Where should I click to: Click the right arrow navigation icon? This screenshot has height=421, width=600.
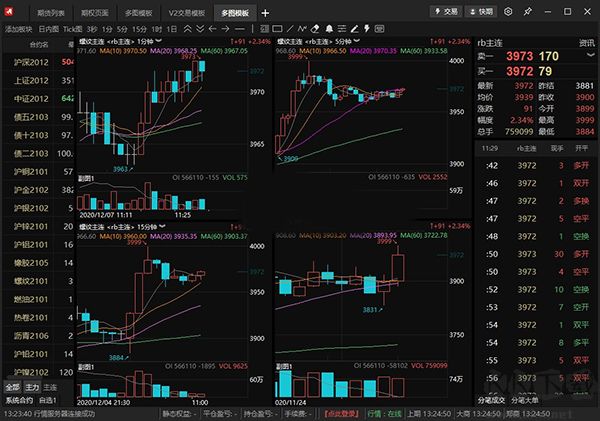(225, 29)
